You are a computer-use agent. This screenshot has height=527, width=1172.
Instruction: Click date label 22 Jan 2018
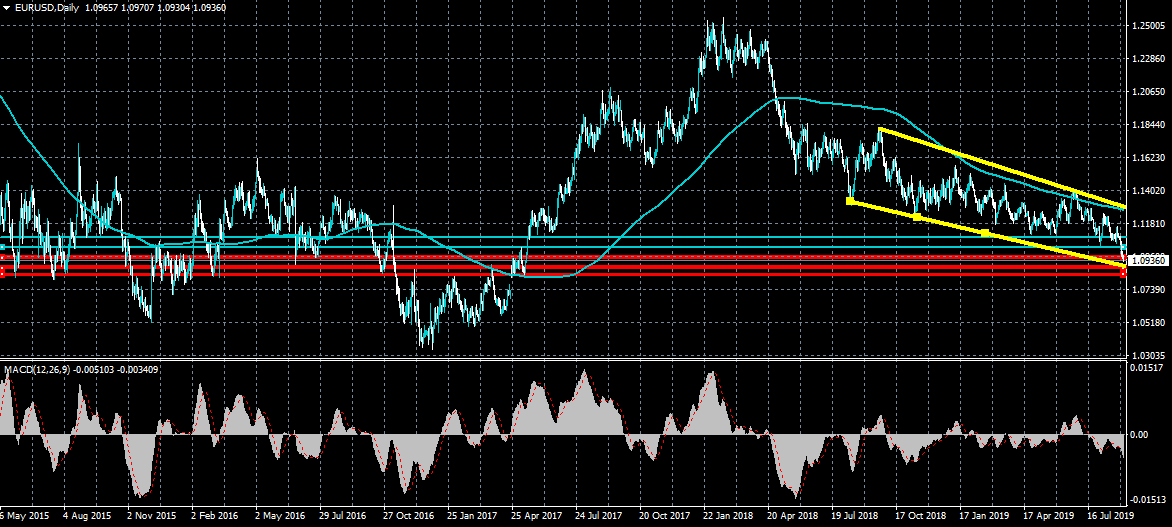pyautogui.click(x=729, y=516)
